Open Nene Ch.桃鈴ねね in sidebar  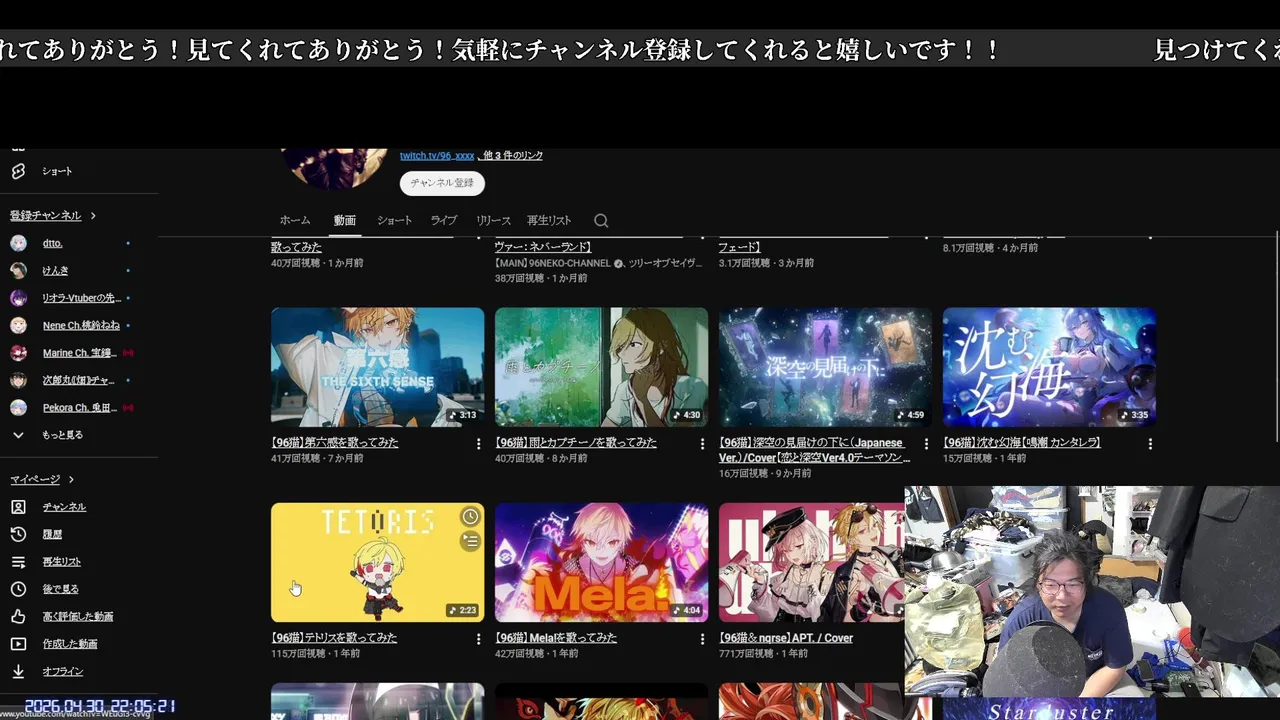click(x=81, y=325)
